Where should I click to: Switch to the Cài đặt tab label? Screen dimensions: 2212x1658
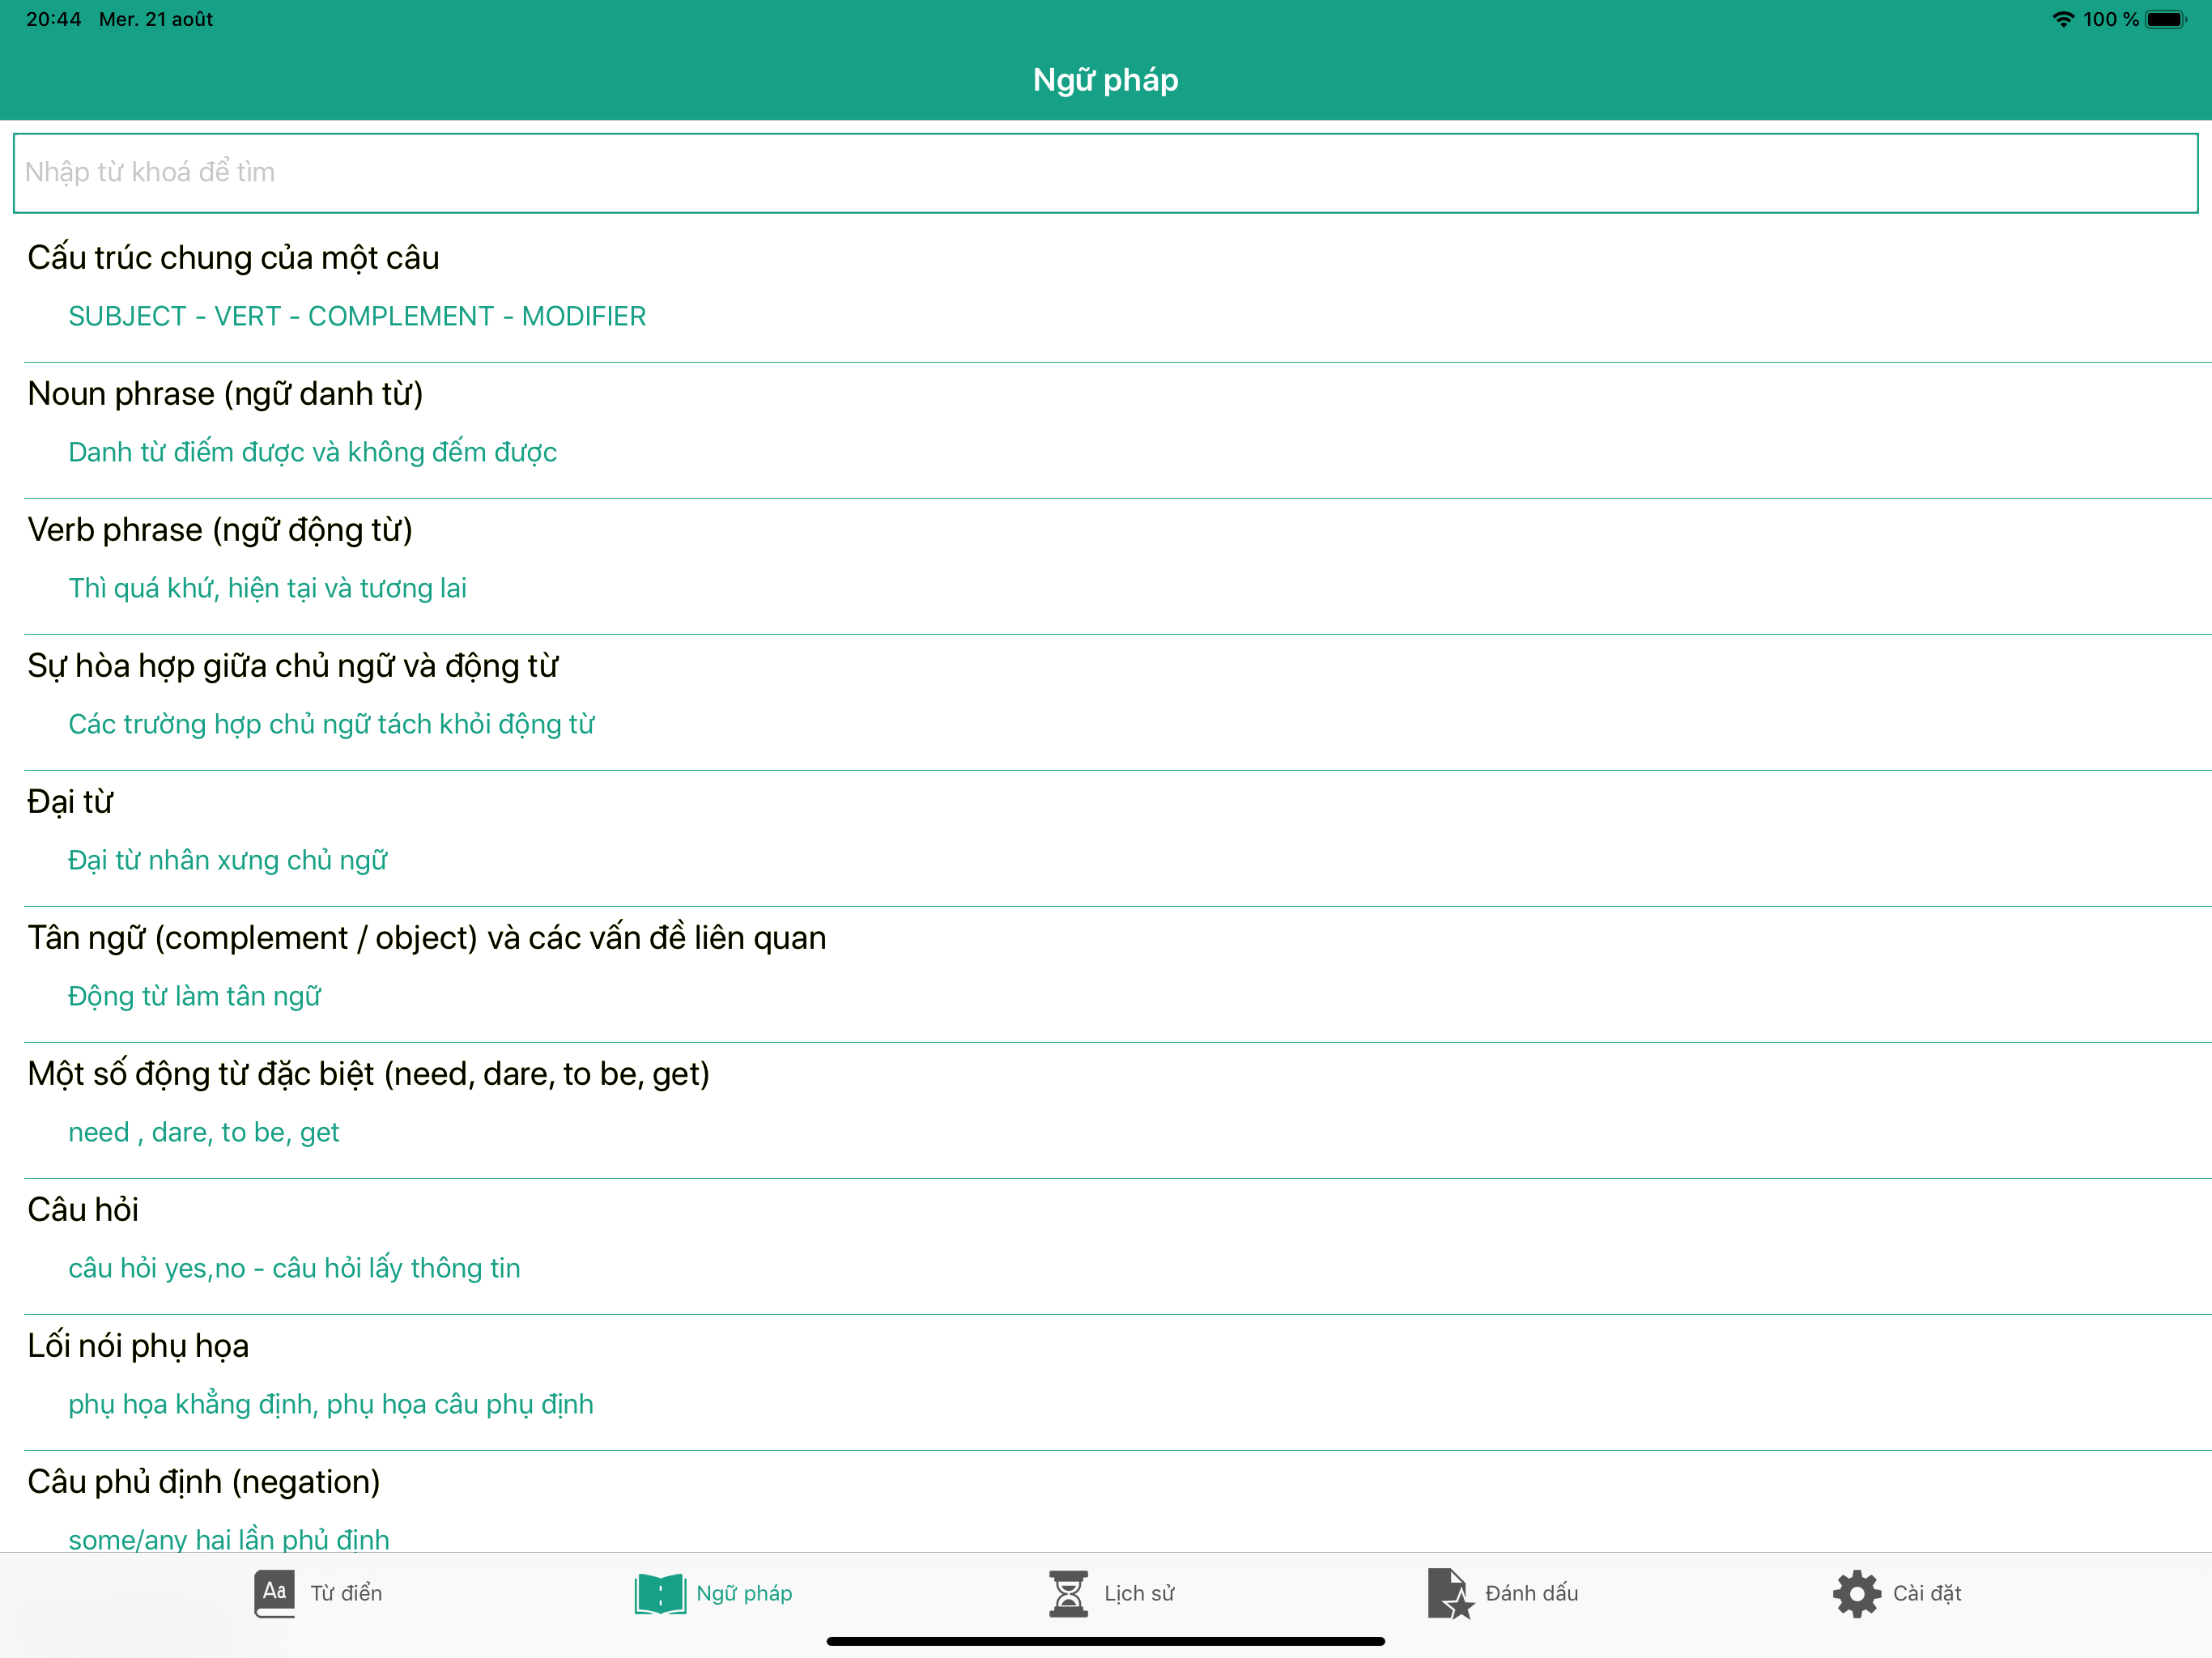(x=1927, y=1593)
